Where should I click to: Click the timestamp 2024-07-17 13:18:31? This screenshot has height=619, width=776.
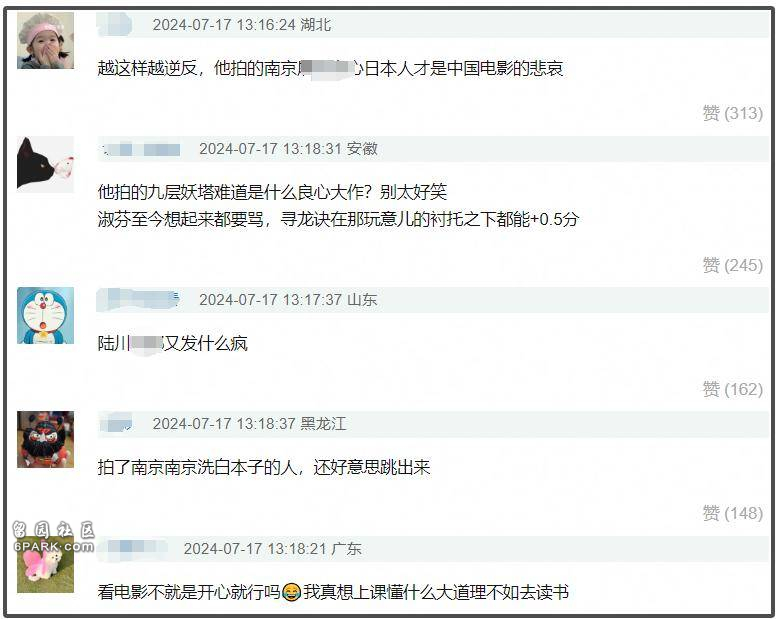pos(270,149)
